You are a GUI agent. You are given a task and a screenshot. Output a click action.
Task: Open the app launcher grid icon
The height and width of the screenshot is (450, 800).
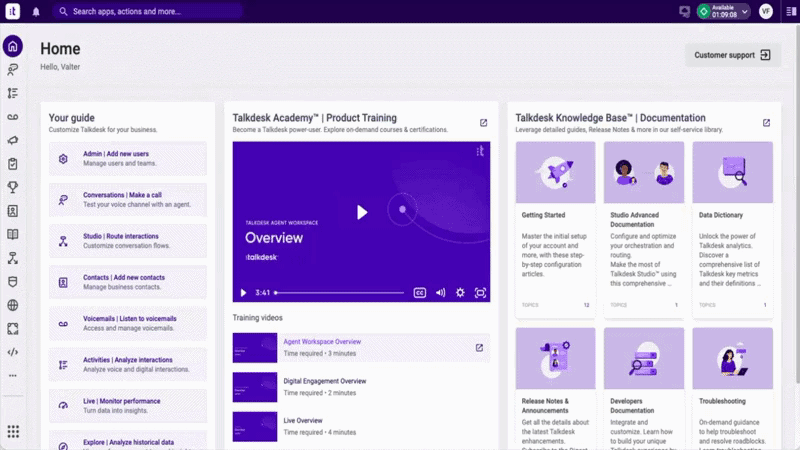(13, 432)
